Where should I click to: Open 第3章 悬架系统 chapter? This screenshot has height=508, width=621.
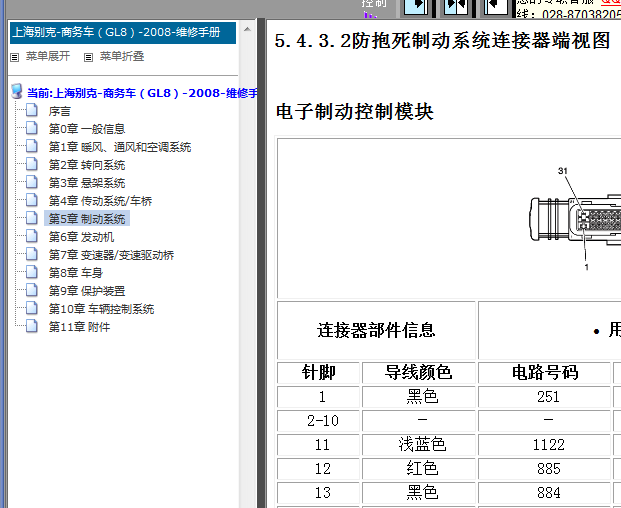[x=87, y=183]
